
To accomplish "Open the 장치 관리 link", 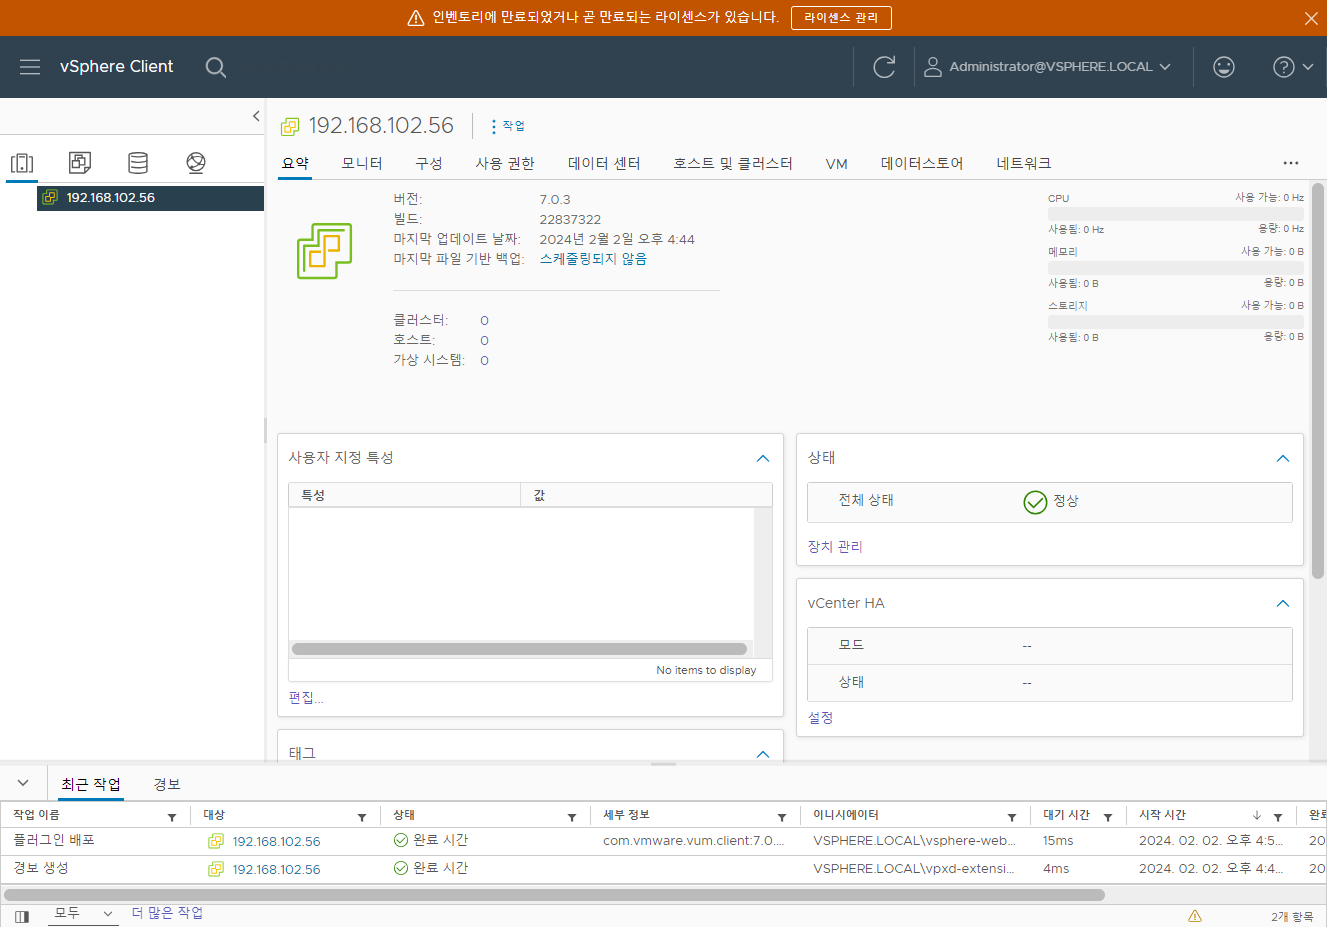I will point(835,547).
